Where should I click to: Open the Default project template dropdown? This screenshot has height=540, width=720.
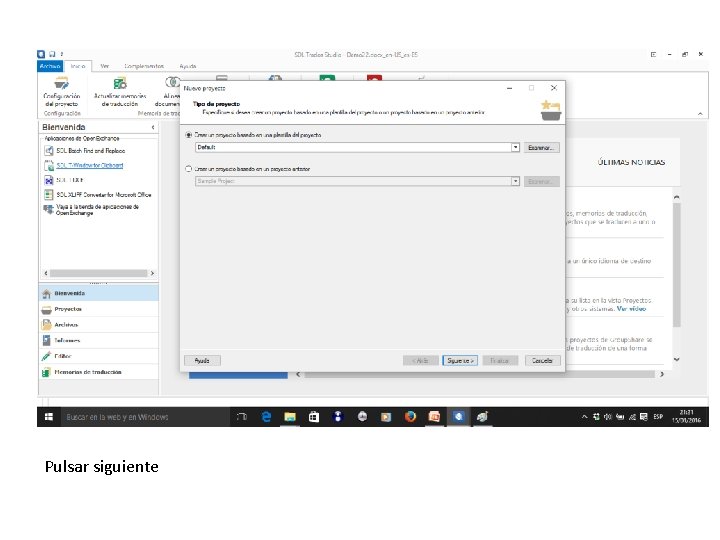point(515,147)
